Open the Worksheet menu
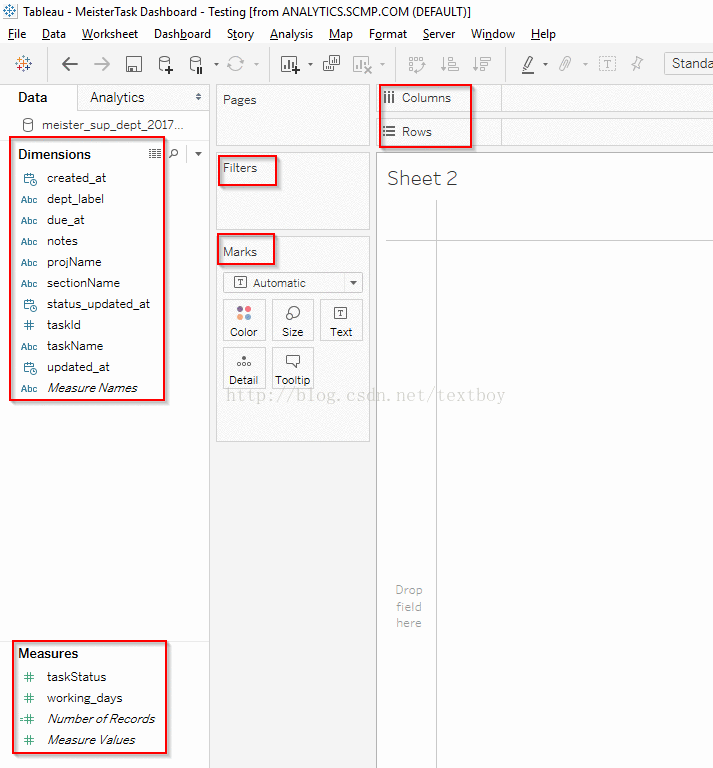 [x=110, y=34]
